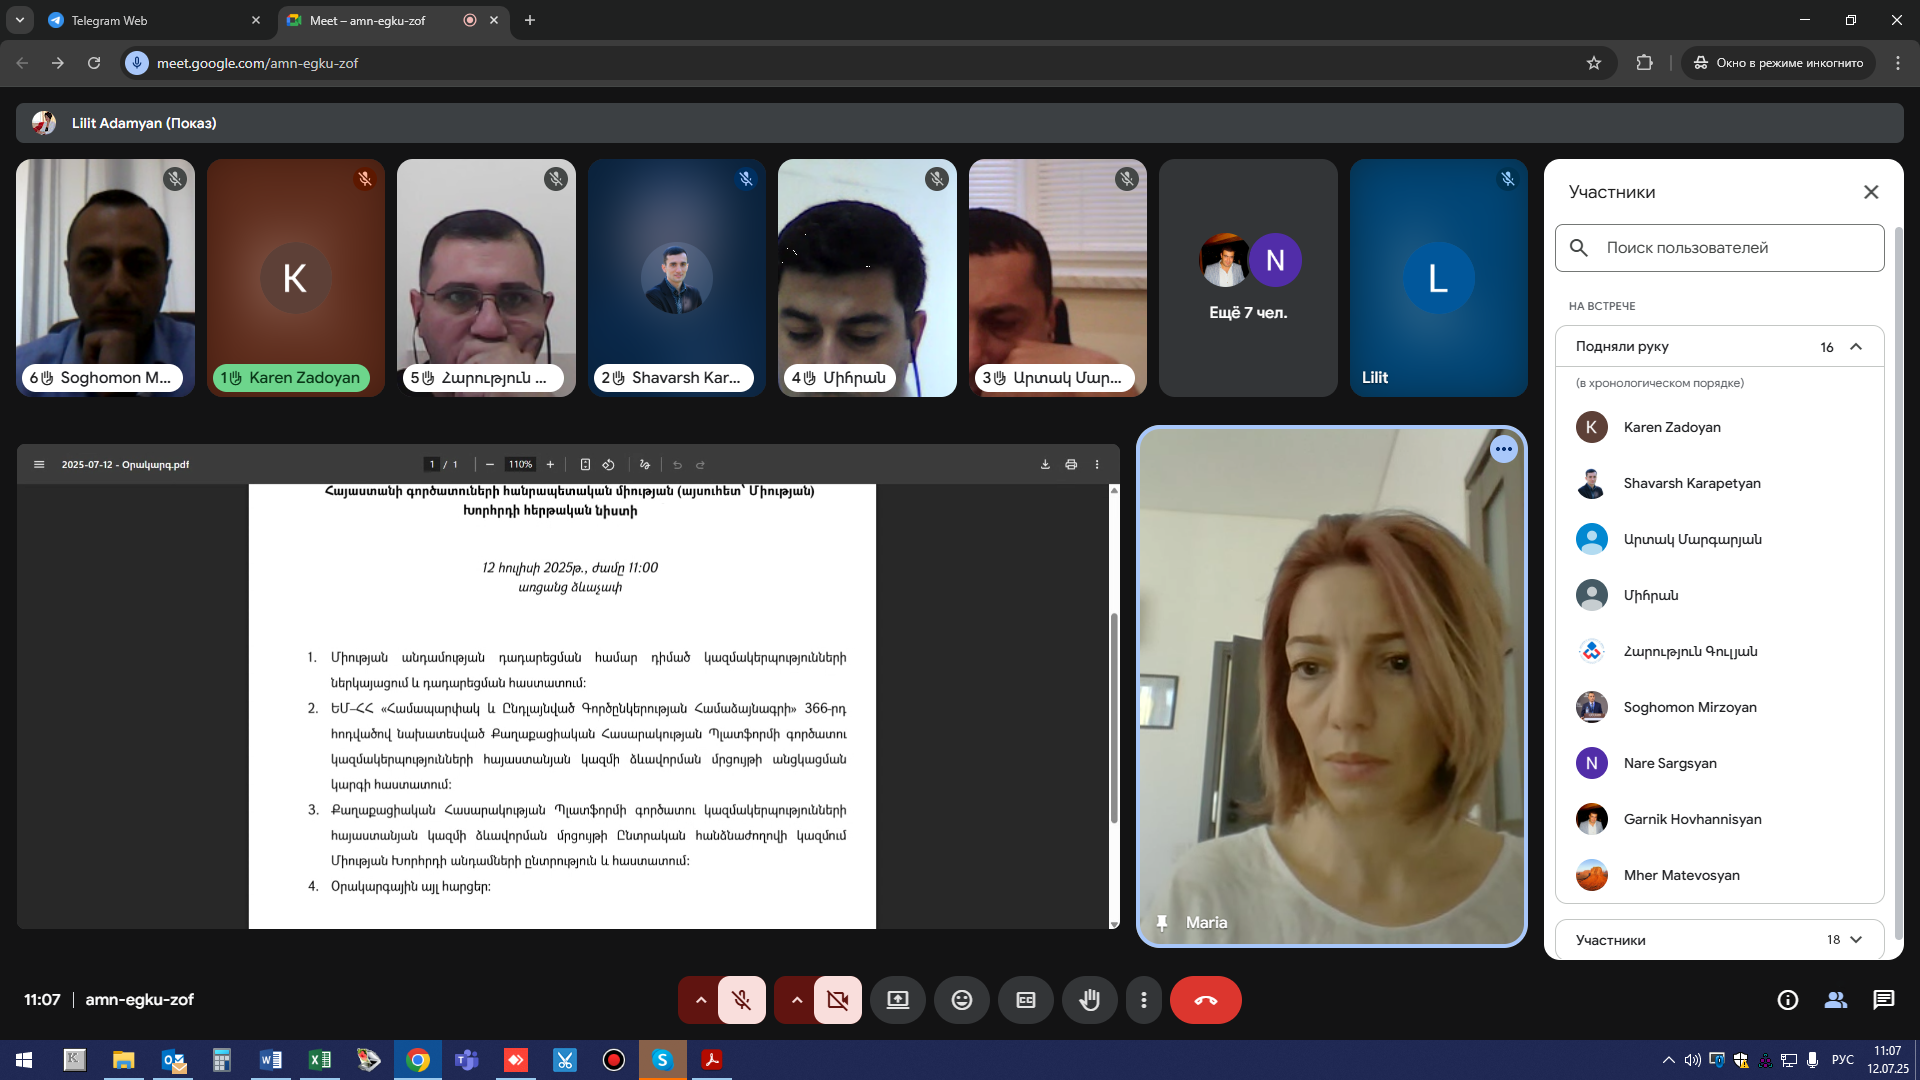Select Nare Sargsyan in participants list

[x=1720, y=763]
